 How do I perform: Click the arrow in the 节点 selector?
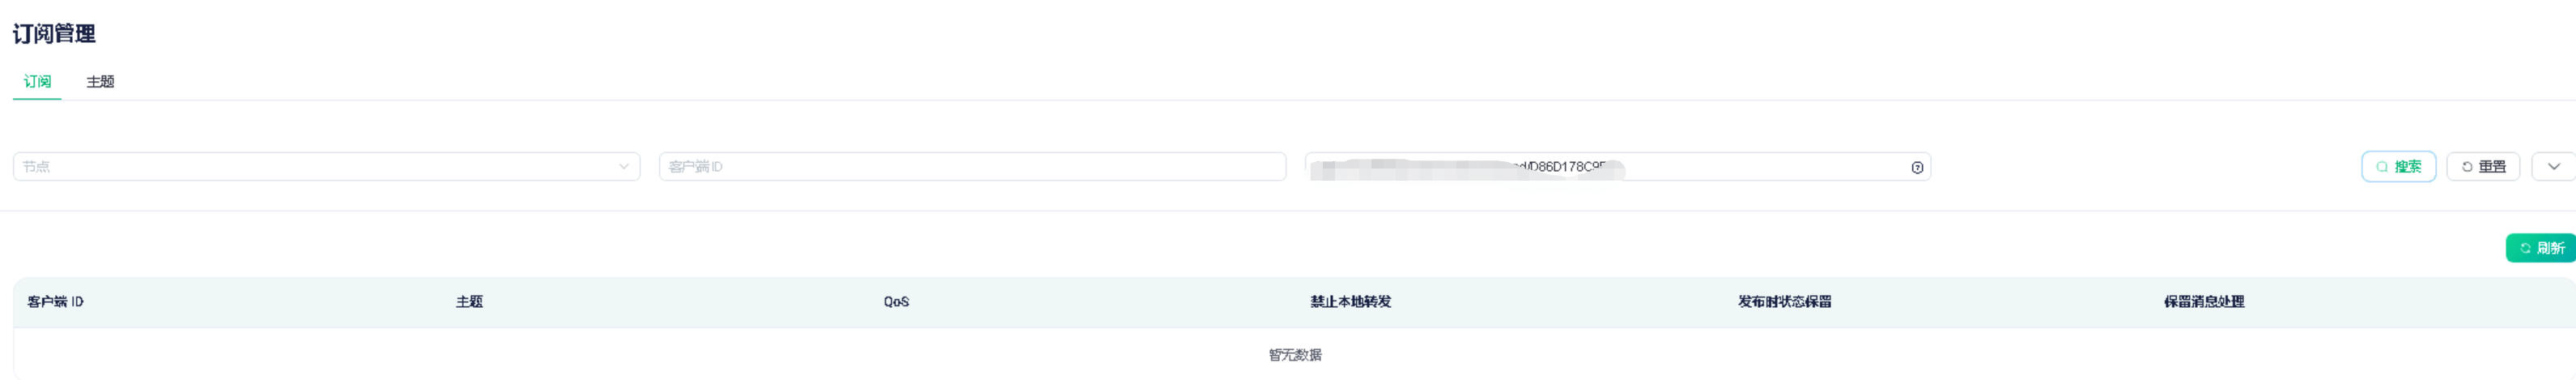tap(623, 167)
